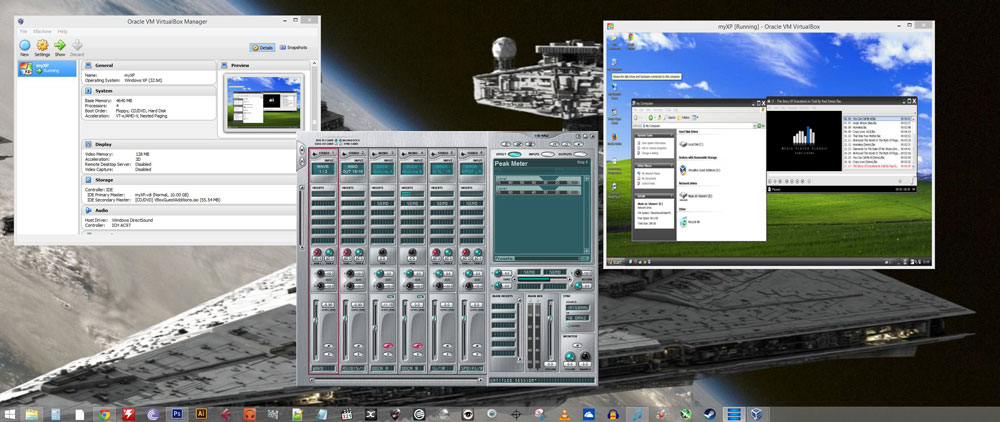Click the XP Start button in the VM
Viewport: 1000px width, 422px height.
[617, 262]
